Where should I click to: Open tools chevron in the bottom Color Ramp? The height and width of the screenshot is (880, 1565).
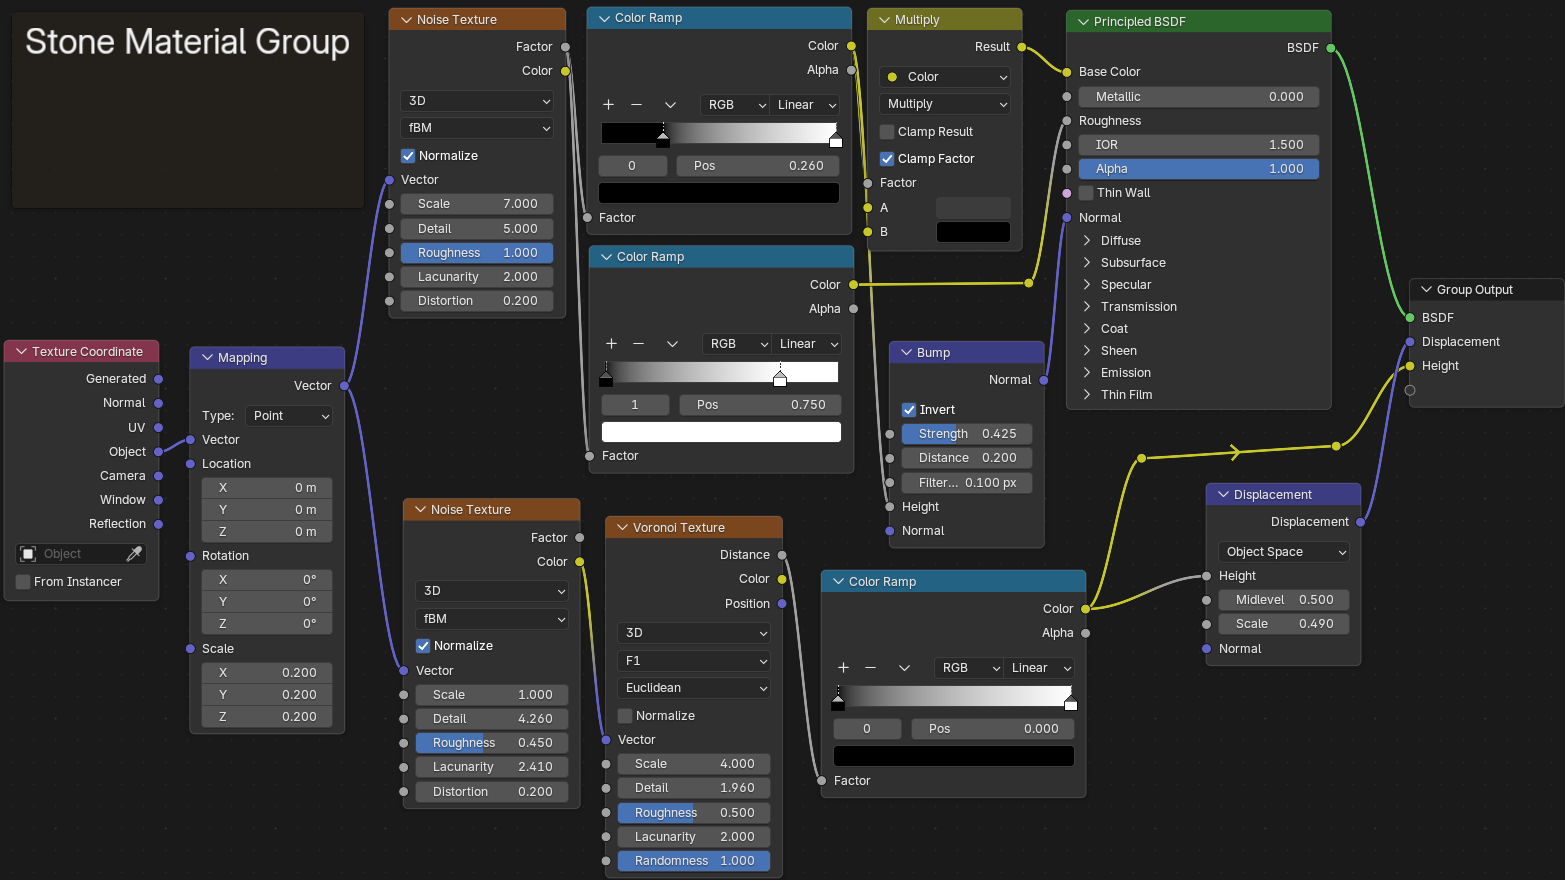(x=904, y=668)
